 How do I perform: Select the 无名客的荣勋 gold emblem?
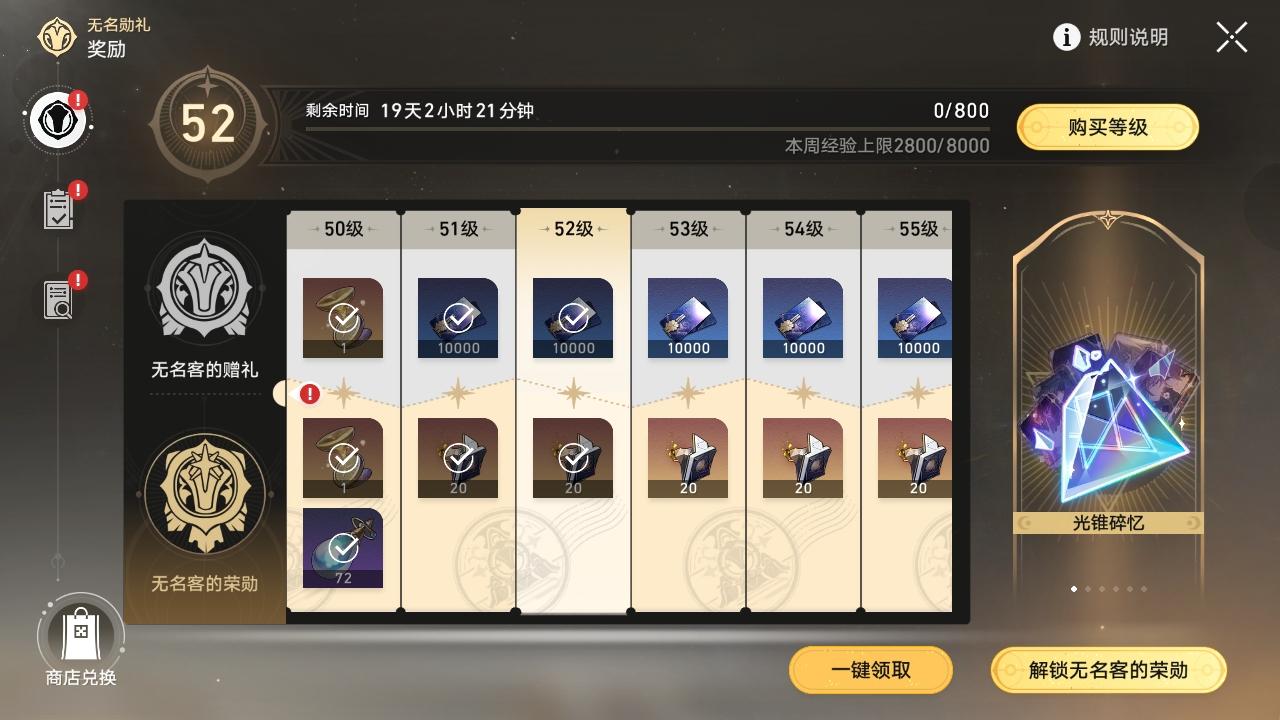pos(205,492)
